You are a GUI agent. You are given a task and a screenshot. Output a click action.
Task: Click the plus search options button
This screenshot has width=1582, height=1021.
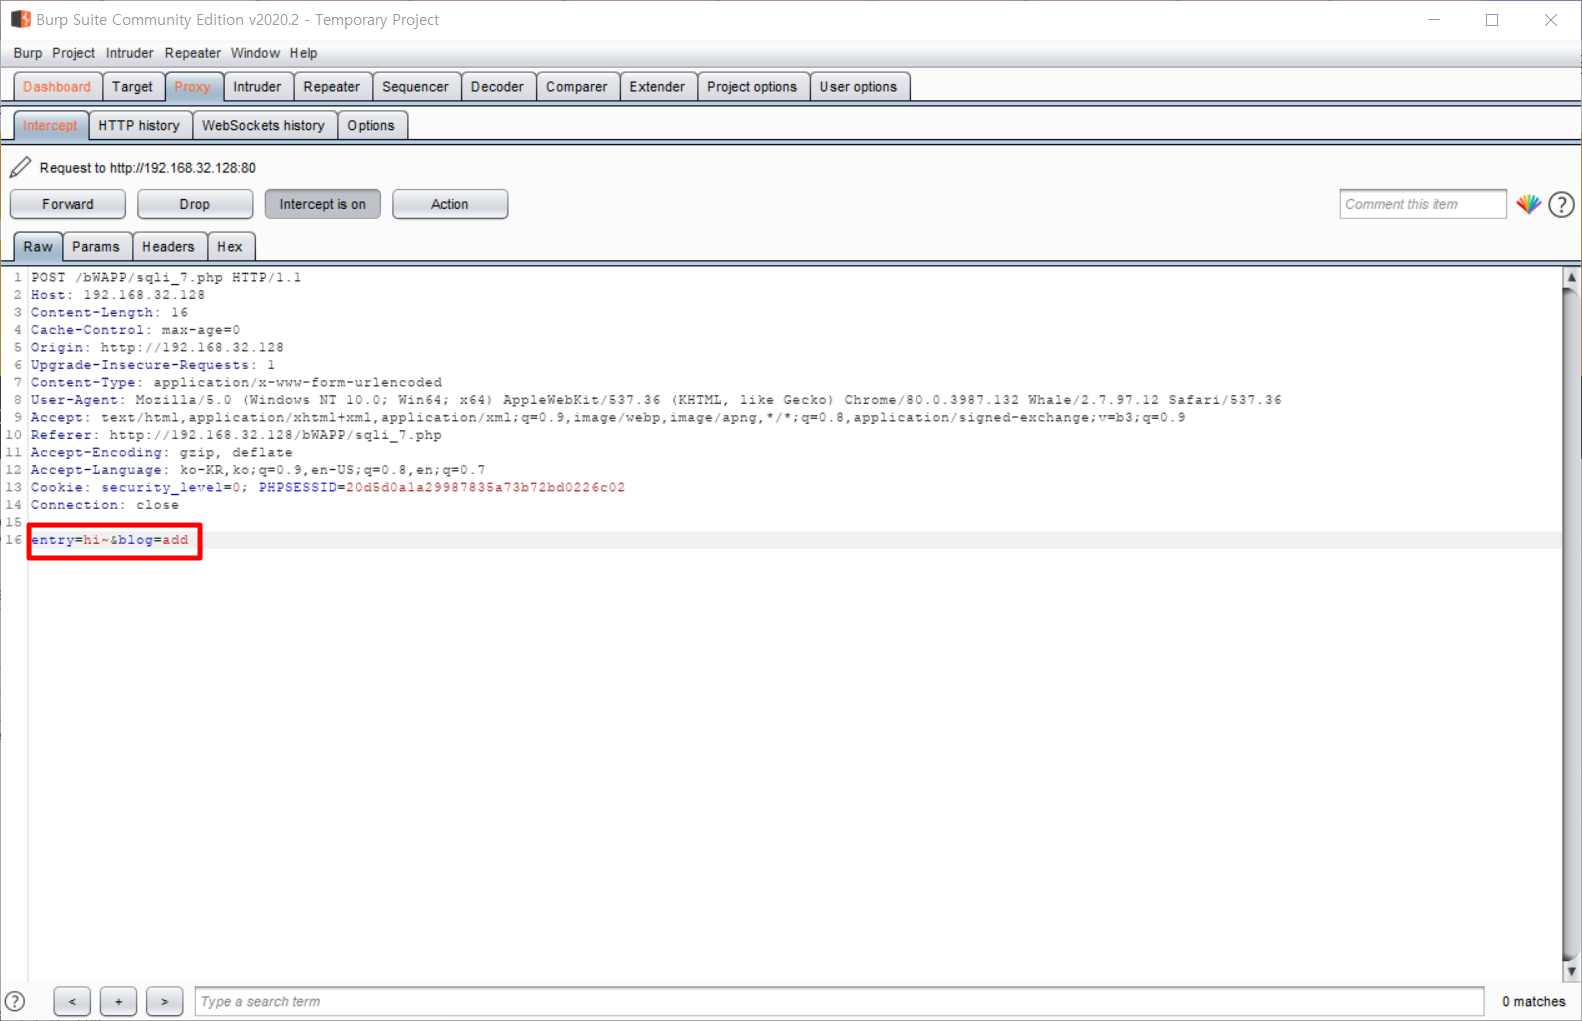tap(118, 1001)
